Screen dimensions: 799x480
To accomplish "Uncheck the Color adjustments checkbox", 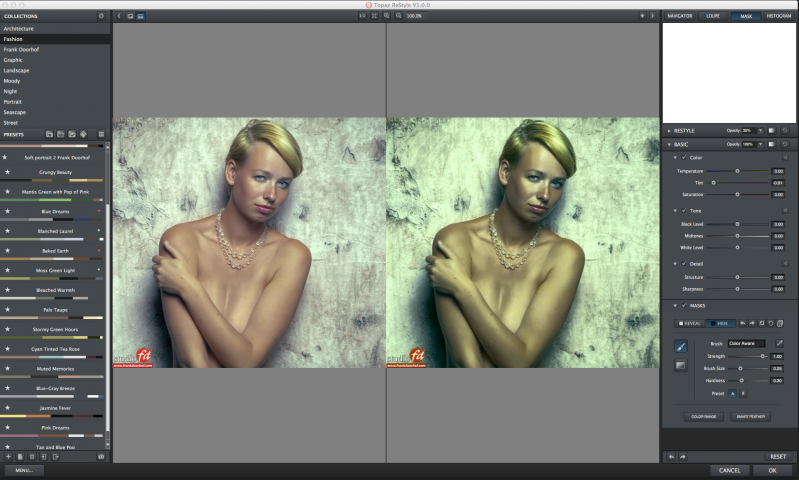I will [684, 158].
